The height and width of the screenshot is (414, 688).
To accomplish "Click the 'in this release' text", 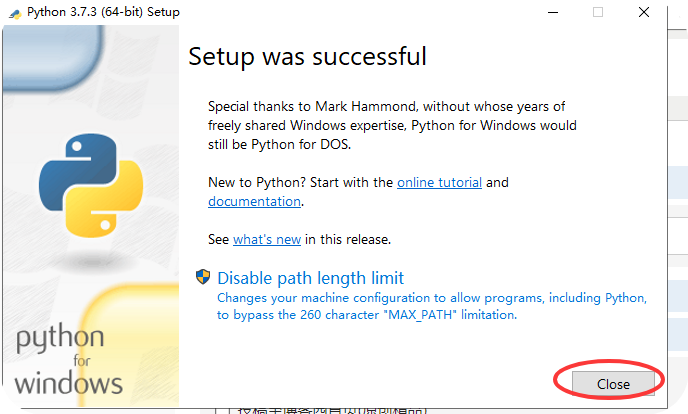I will [347, 240].
